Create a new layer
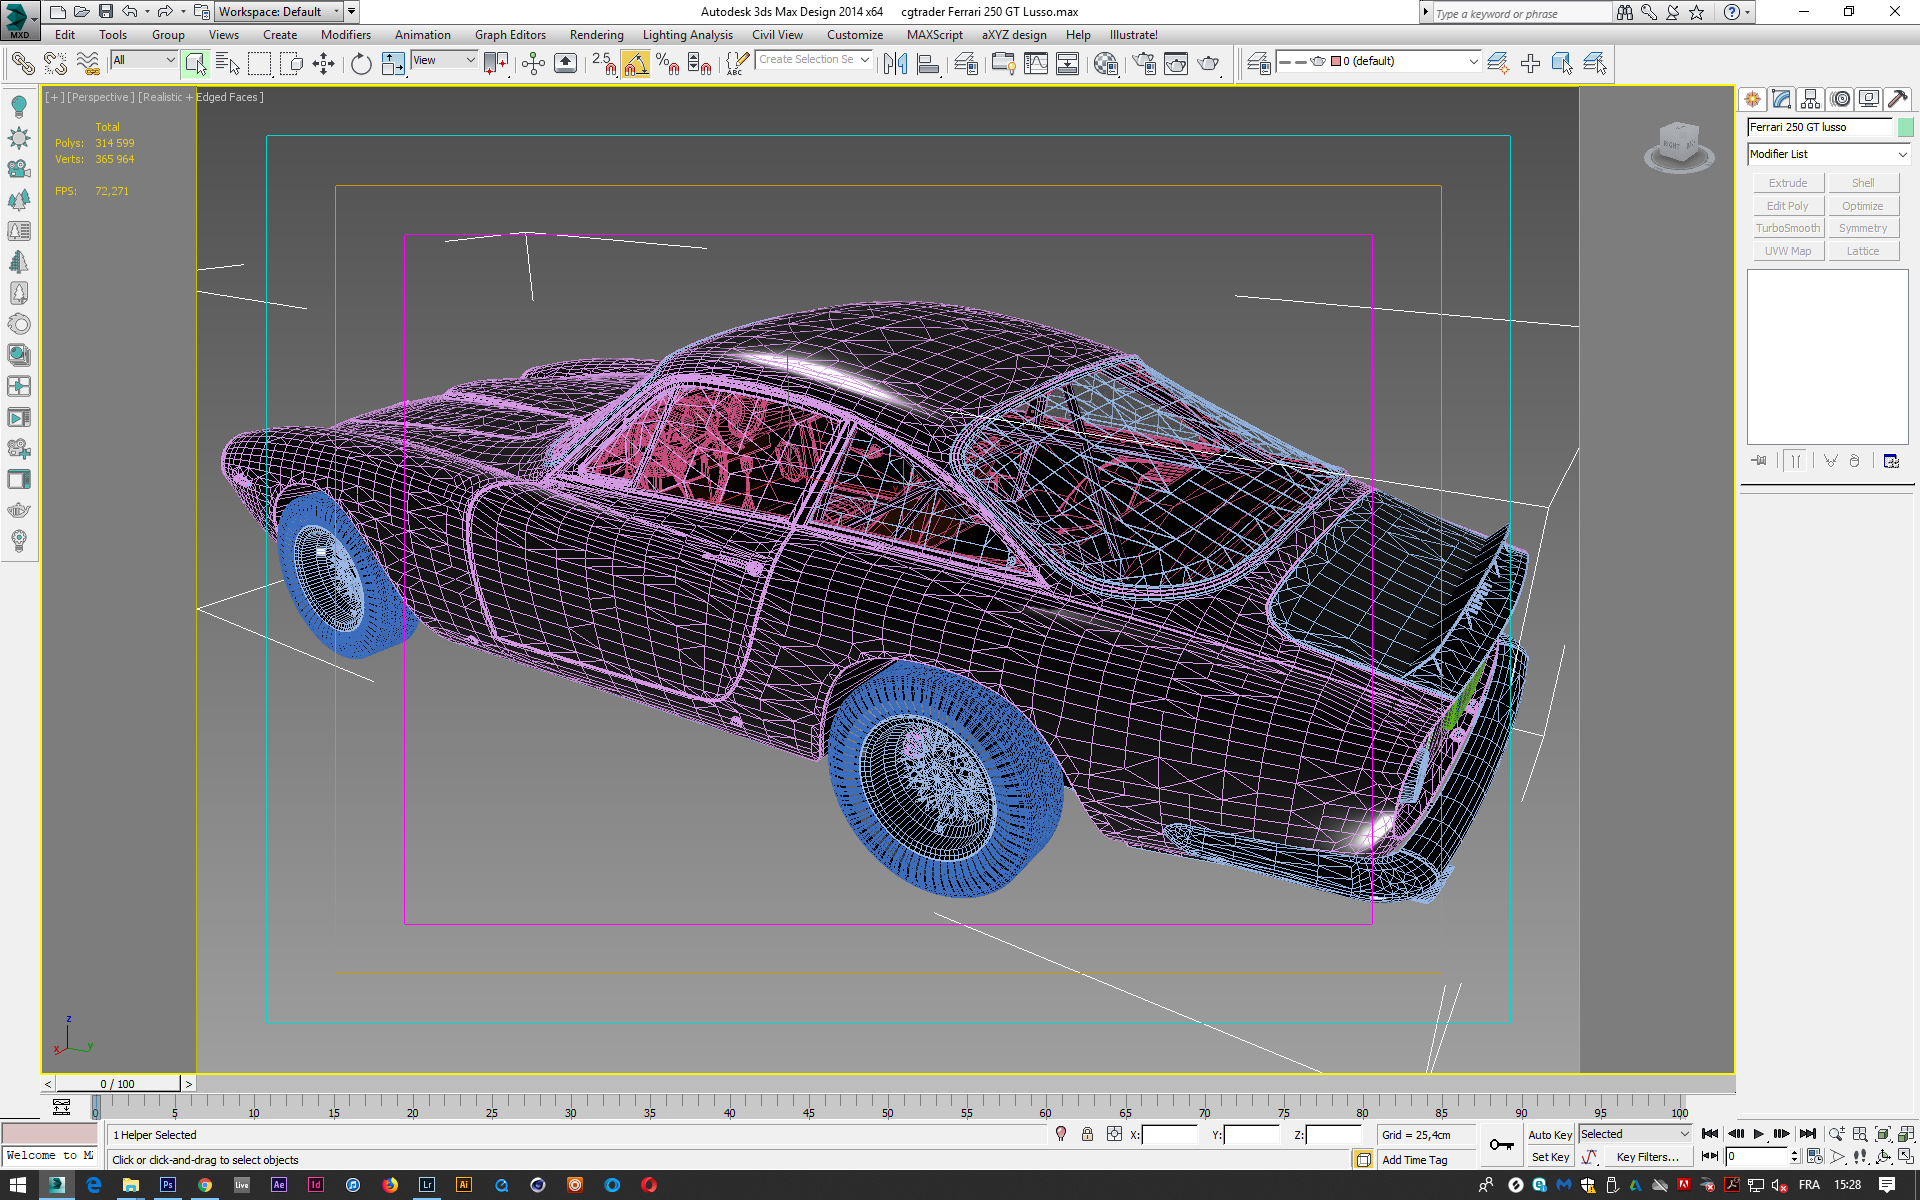The image size is (1920, 1200). point(1498,64)
